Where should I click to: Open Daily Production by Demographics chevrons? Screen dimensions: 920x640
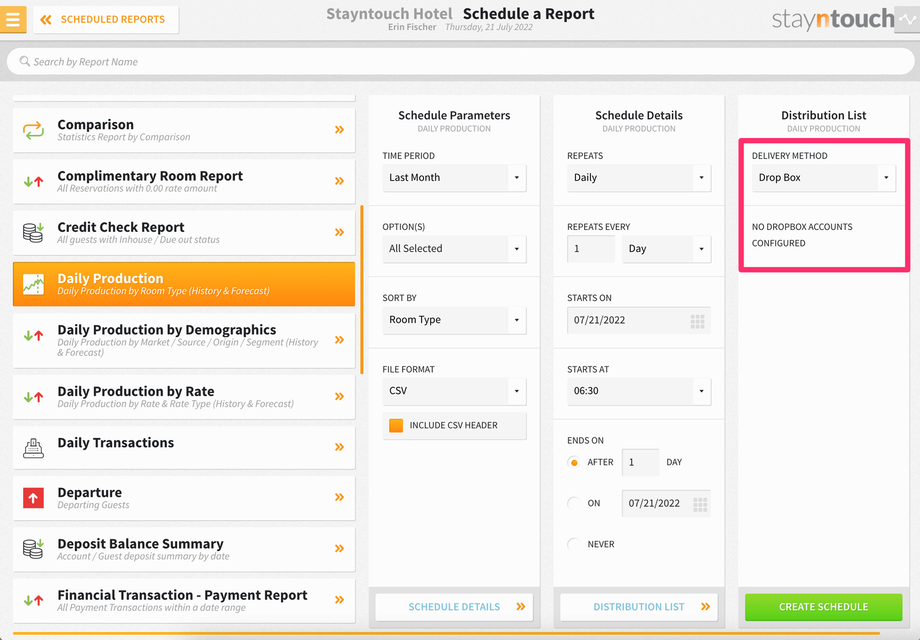pyautogui.click(x=339, y=340)
